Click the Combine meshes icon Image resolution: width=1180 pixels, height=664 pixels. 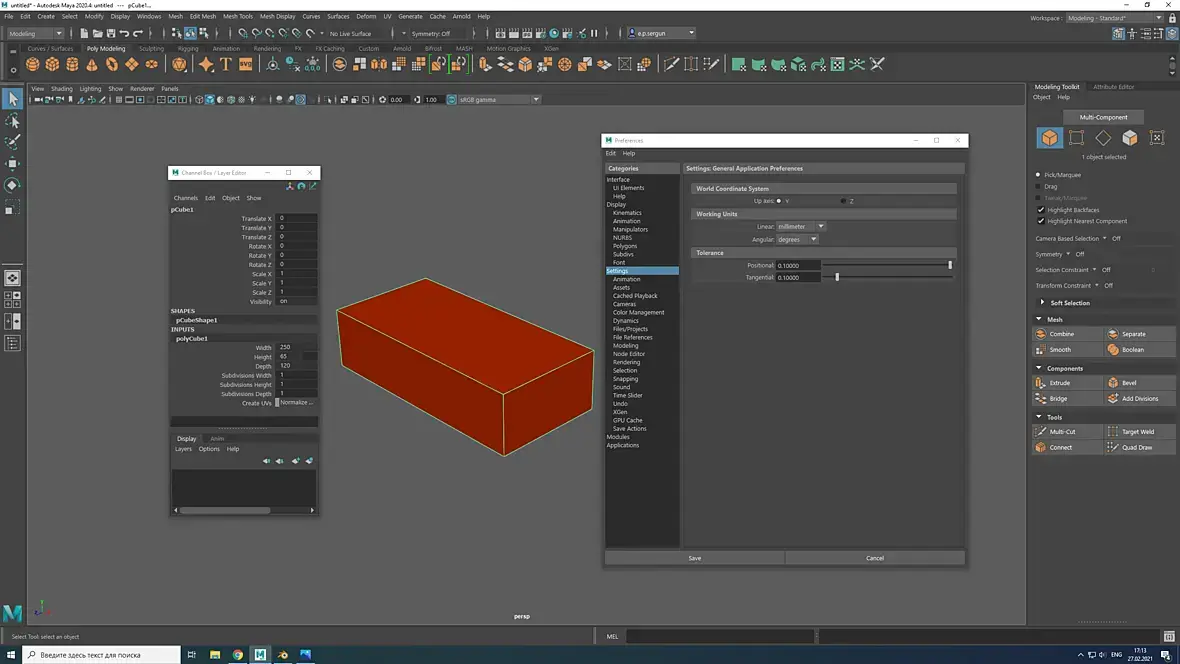coord(1041,334)
